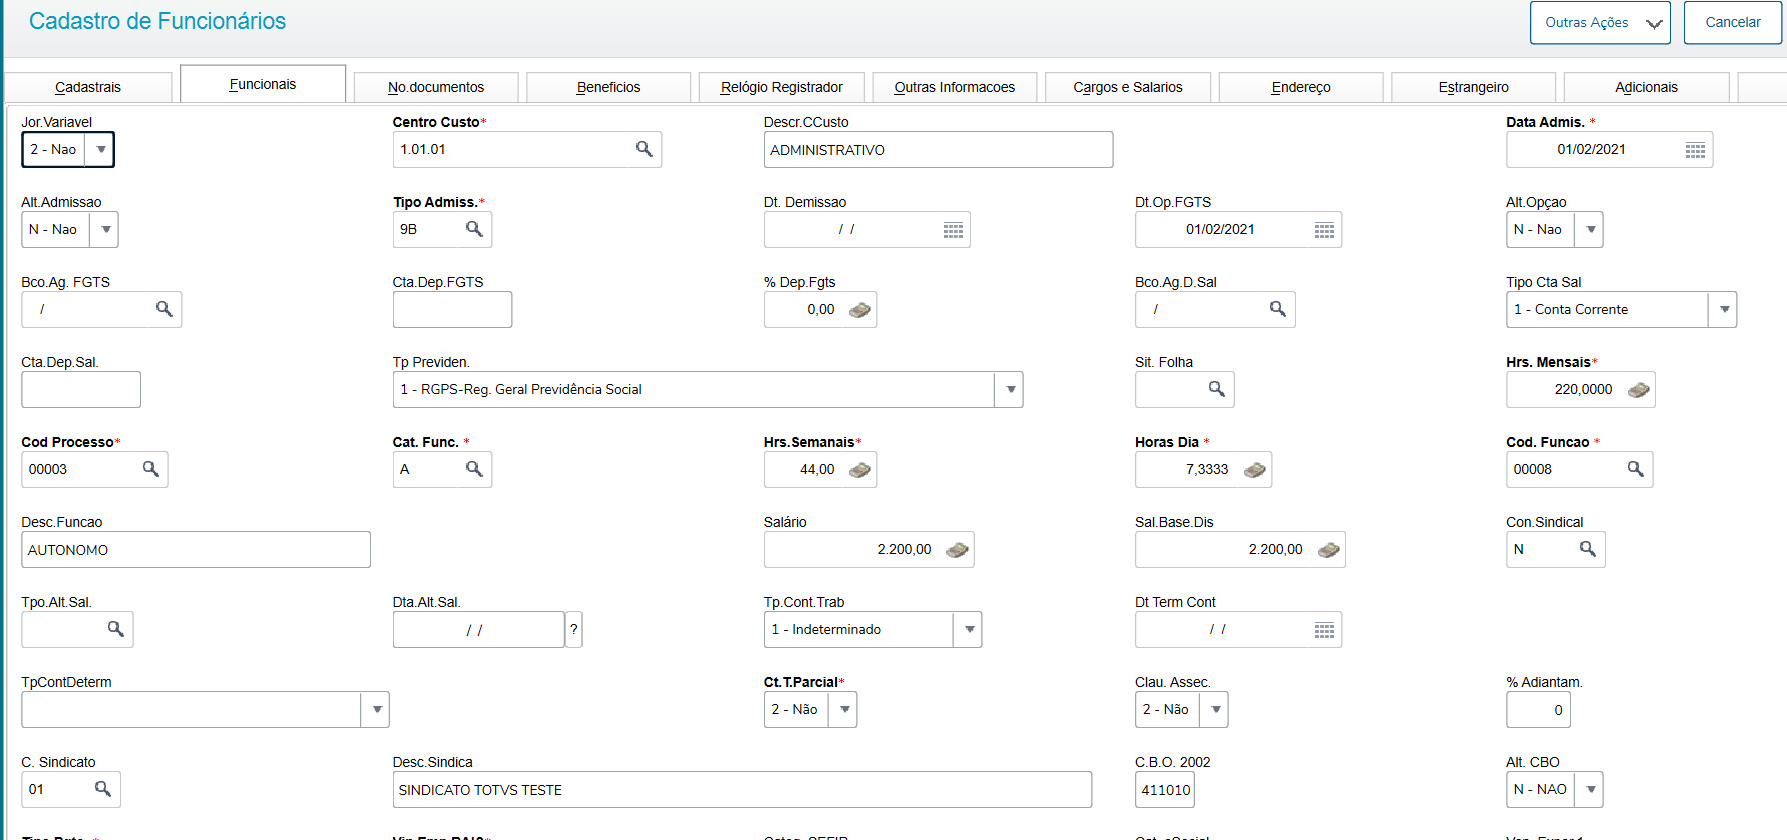
Task: Open the Sit. Folha lookup magnifier
Action: [x=1216, y=389]
